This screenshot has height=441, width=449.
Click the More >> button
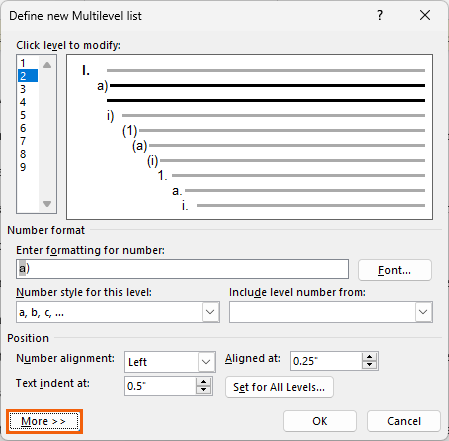(44, 421)
